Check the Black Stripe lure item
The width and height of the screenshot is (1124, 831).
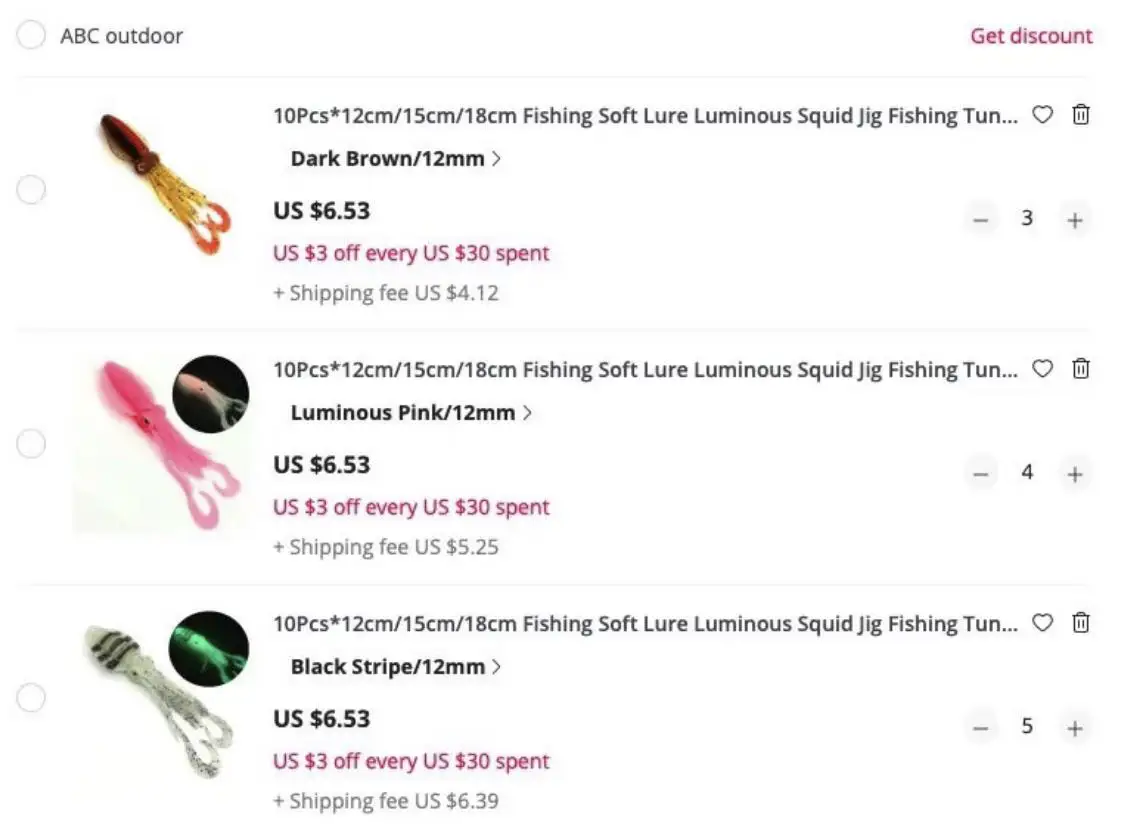[x=31, y=698]
